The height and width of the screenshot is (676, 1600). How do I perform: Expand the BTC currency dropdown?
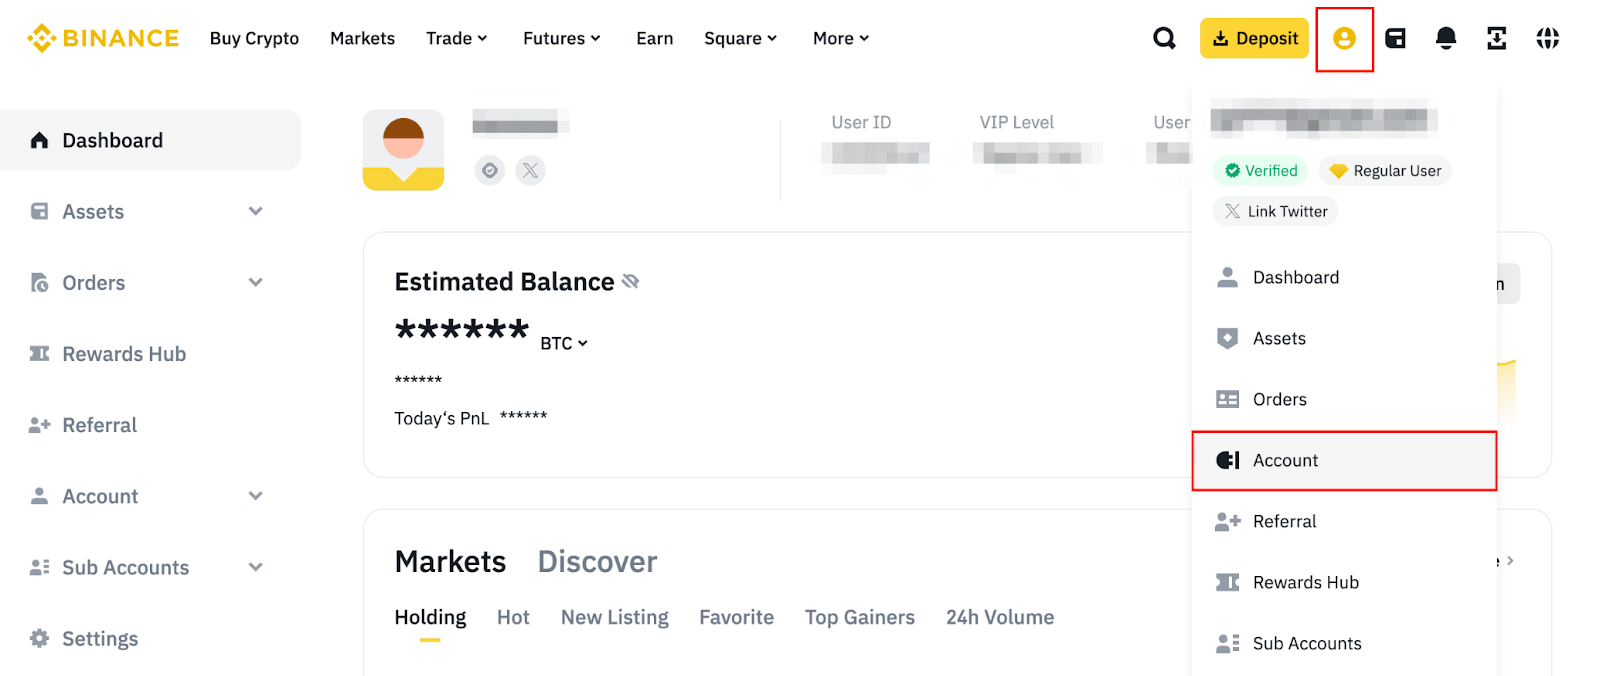click(x=563, y=343)
